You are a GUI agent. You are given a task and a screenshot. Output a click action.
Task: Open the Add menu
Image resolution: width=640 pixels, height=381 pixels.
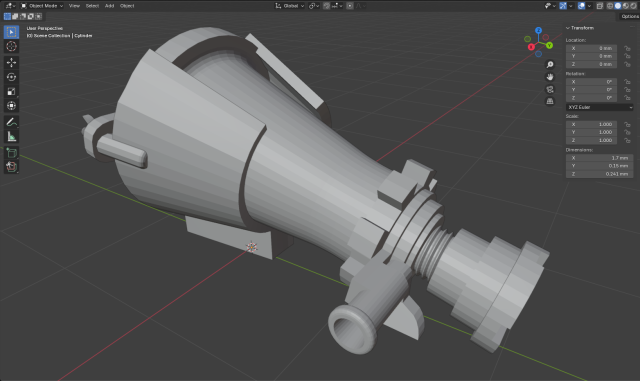pyautogui.click(x=109, y=6)
